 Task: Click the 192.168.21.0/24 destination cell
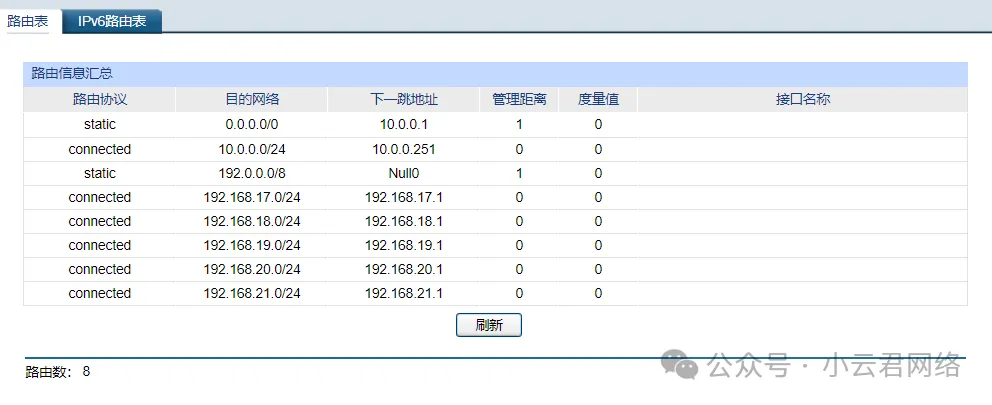pos(252,293)
